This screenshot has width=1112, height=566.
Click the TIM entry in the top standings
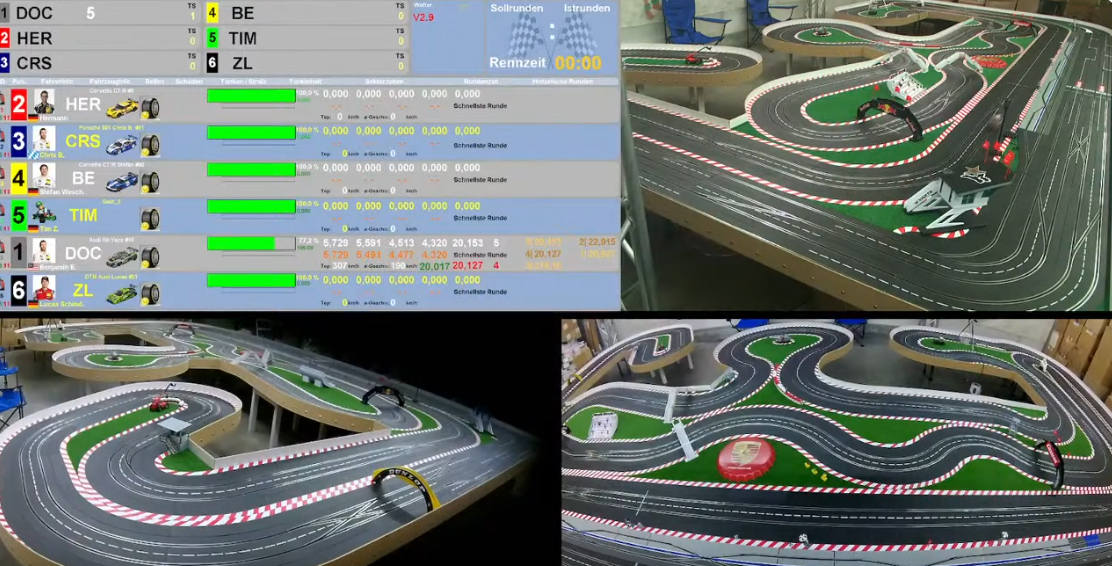(x=242, y=38)
